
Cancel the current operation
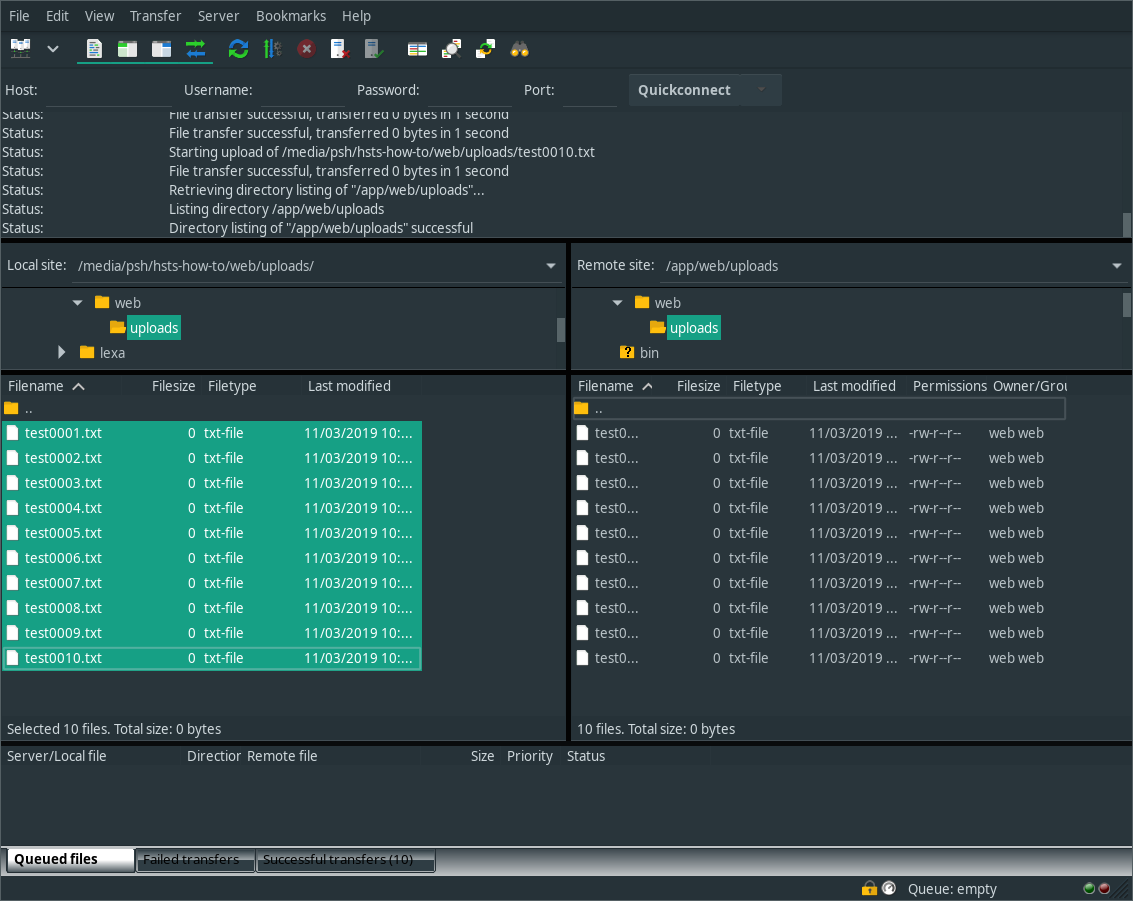tap(306, 47)
